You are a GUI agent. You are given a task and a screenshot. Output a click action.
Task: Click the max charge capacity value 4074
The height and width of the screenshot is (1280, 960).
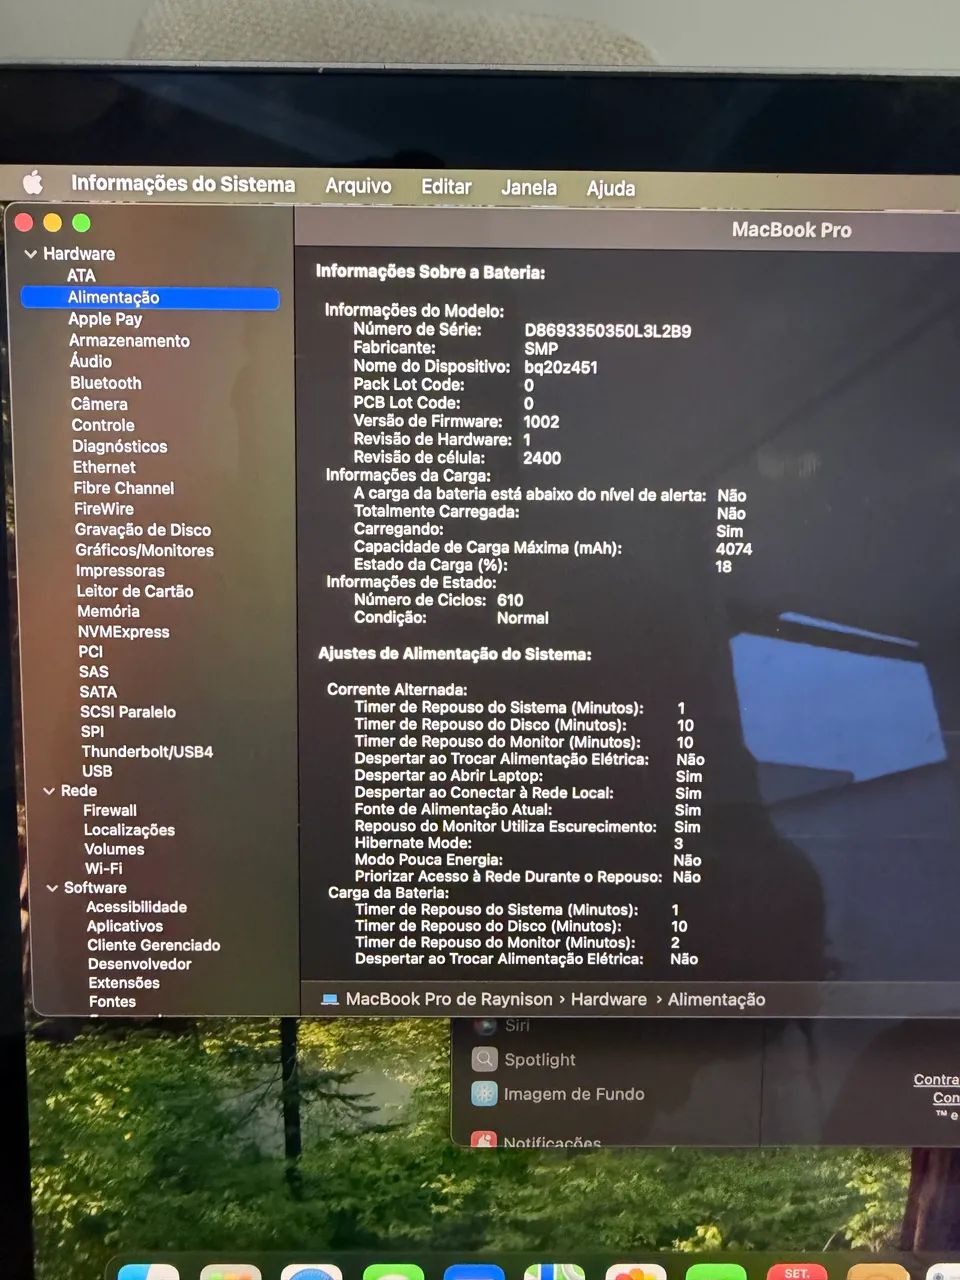(x=734, y=549)
